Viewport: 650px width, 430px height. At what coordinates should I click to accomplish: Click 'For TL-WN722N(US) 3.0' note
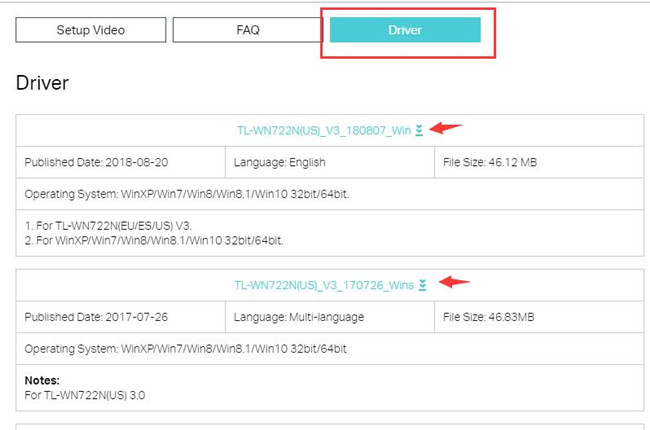click(x=85, y=395)
